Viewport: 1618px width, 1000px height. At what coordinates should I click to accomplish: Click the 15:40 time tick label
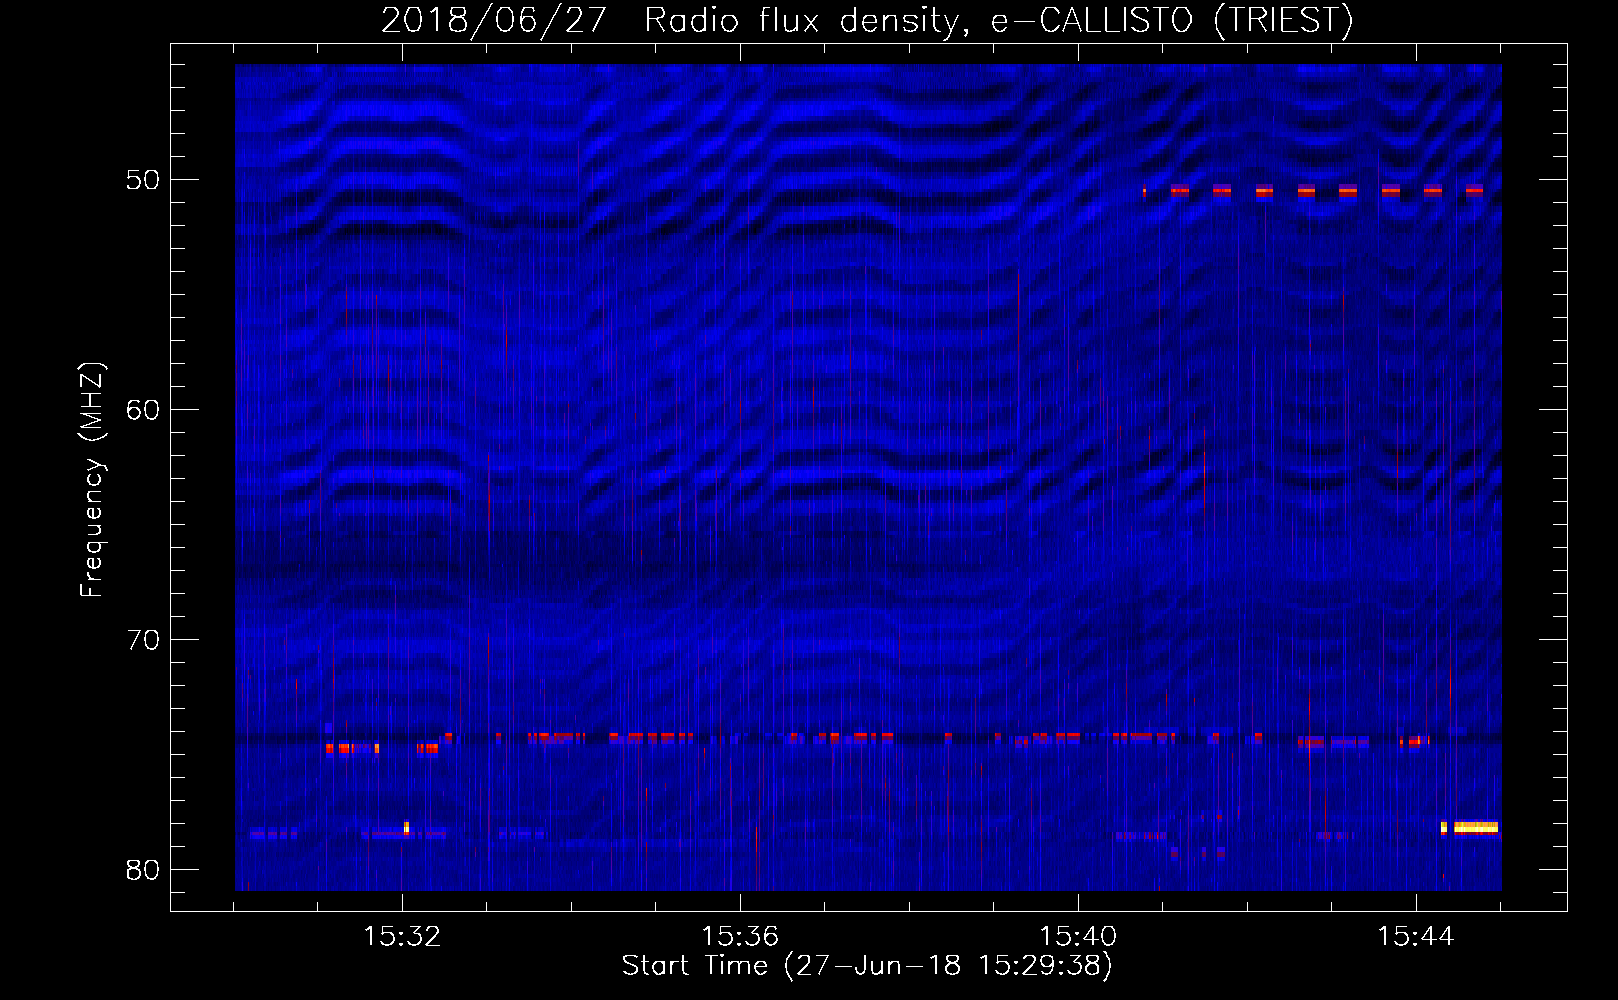[1078, 937]
